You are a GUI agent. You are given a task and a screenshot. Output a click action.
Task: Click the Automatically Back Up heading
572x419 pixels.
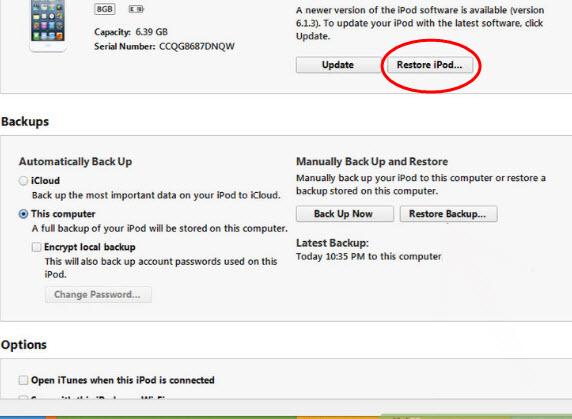[76, 162]
